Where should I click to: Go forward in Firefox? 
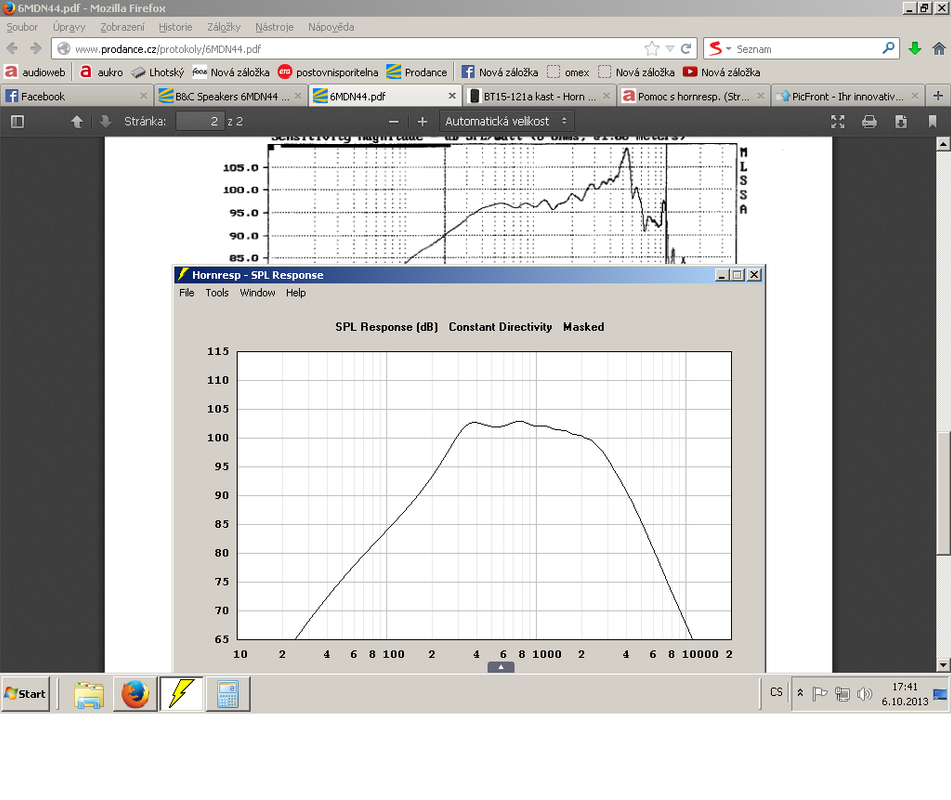point(36,49)
